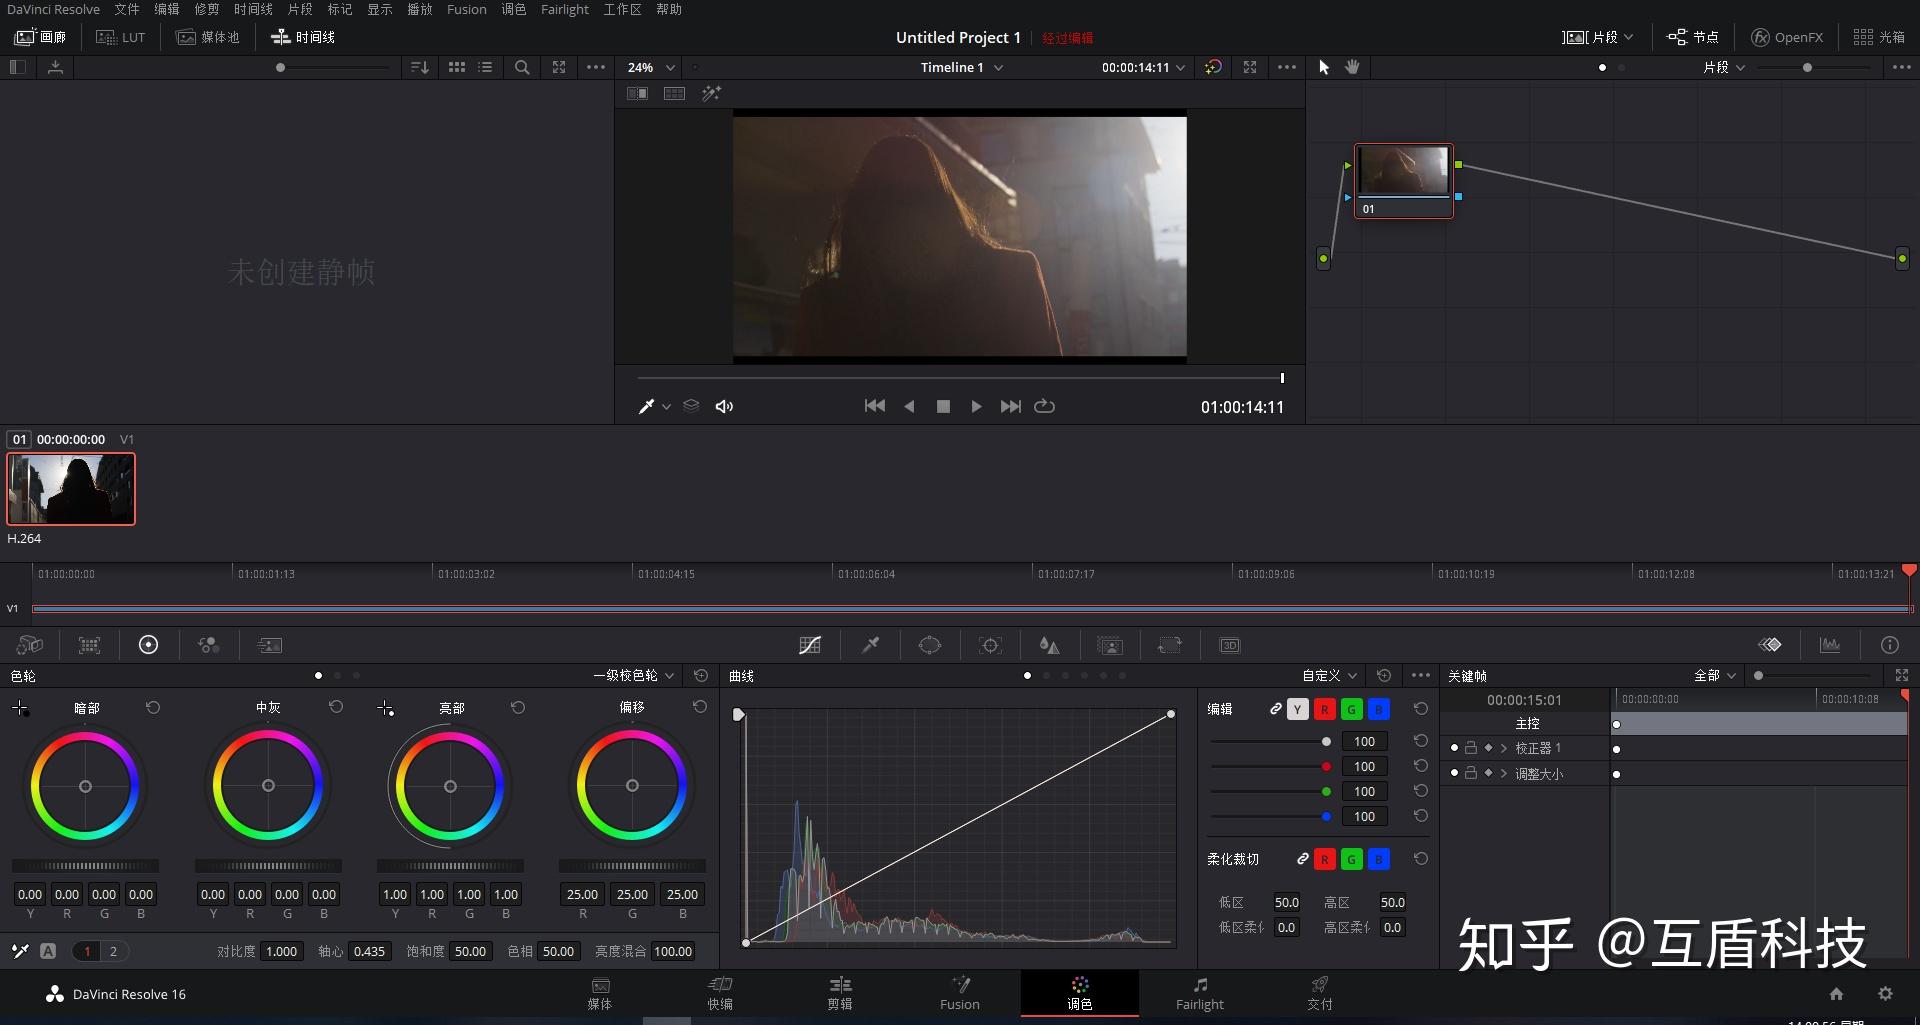
Task: Enable the green curve channel button
Action: pyautogui.click(x=1352, y=709)
